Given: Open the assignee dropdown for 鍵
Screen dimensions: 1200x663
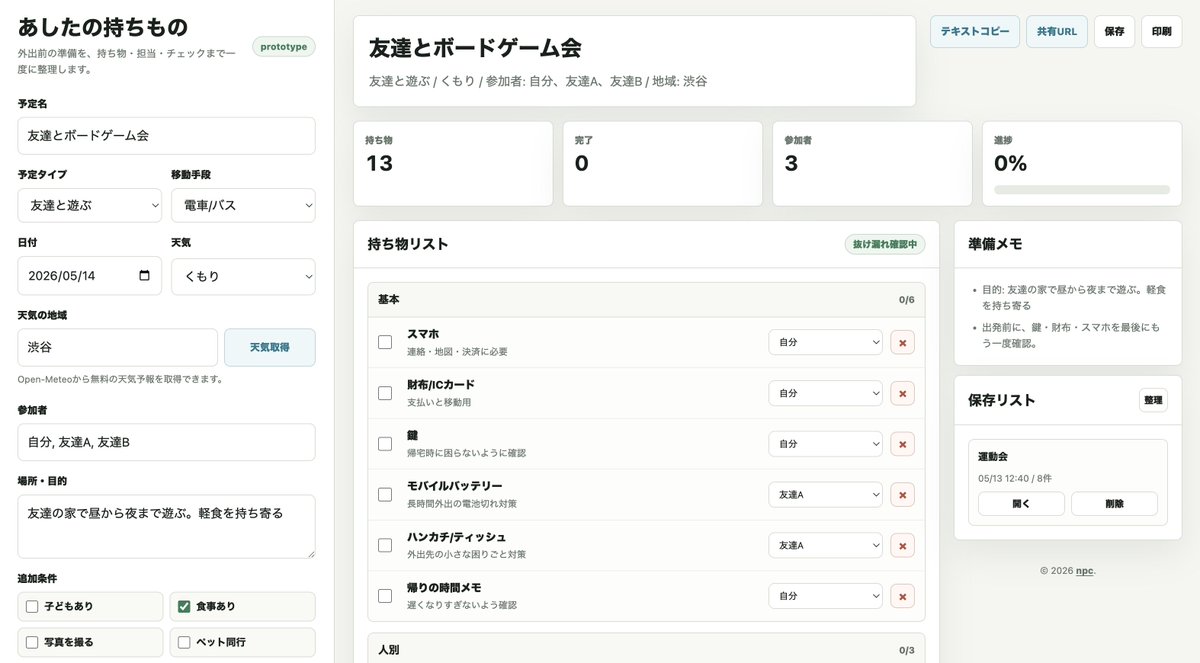Looking at the screenshot, I should (x=825, y=444).
